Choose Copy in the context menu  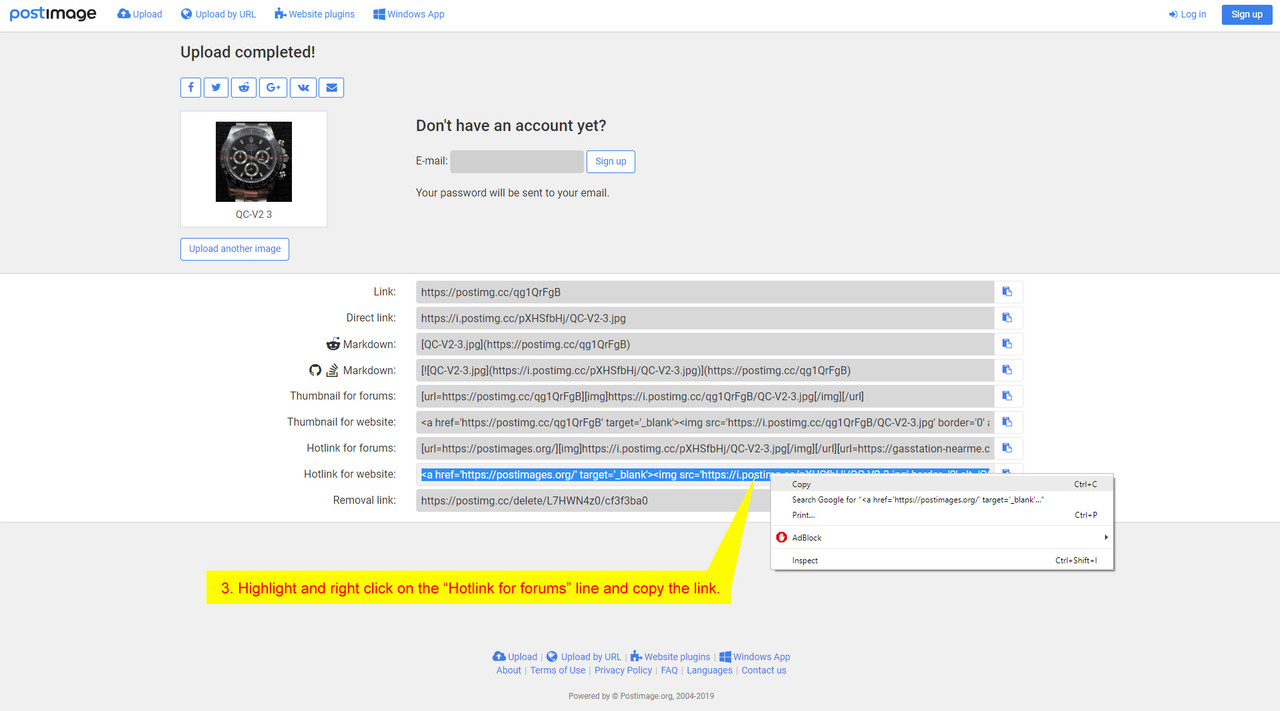click(x=942, y=484)
